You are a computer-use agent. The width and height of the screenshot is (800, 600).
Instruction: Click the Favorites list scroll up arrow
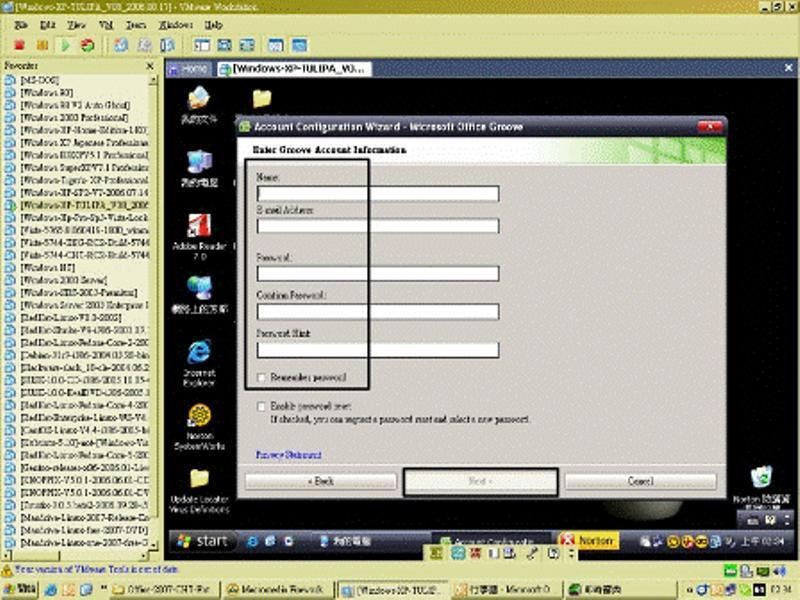(x=153, y=81)
